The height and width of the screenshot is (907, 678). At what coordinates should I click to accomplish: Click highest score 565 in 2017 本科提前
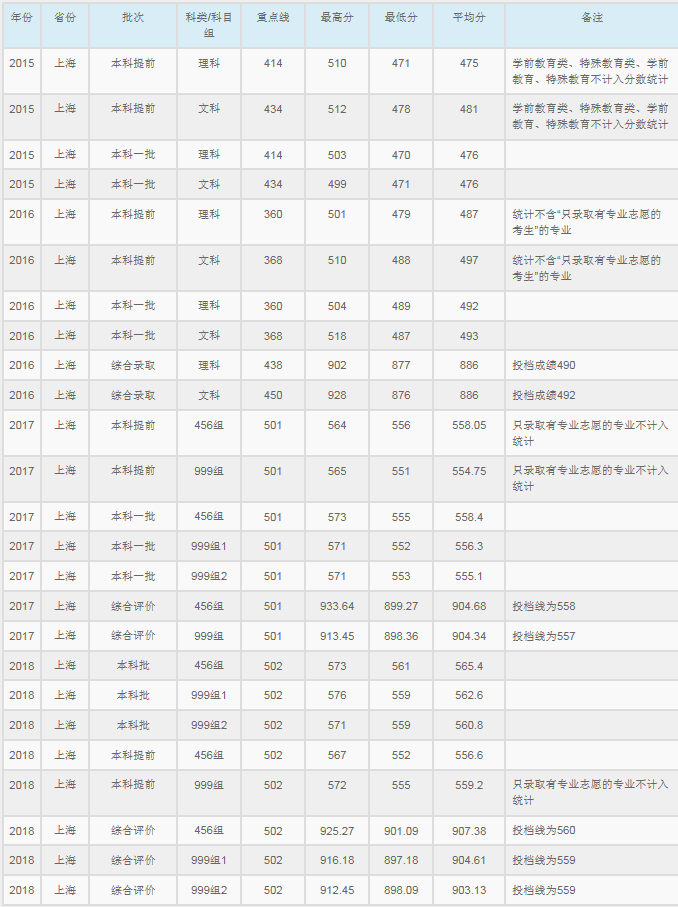point(337,471)
